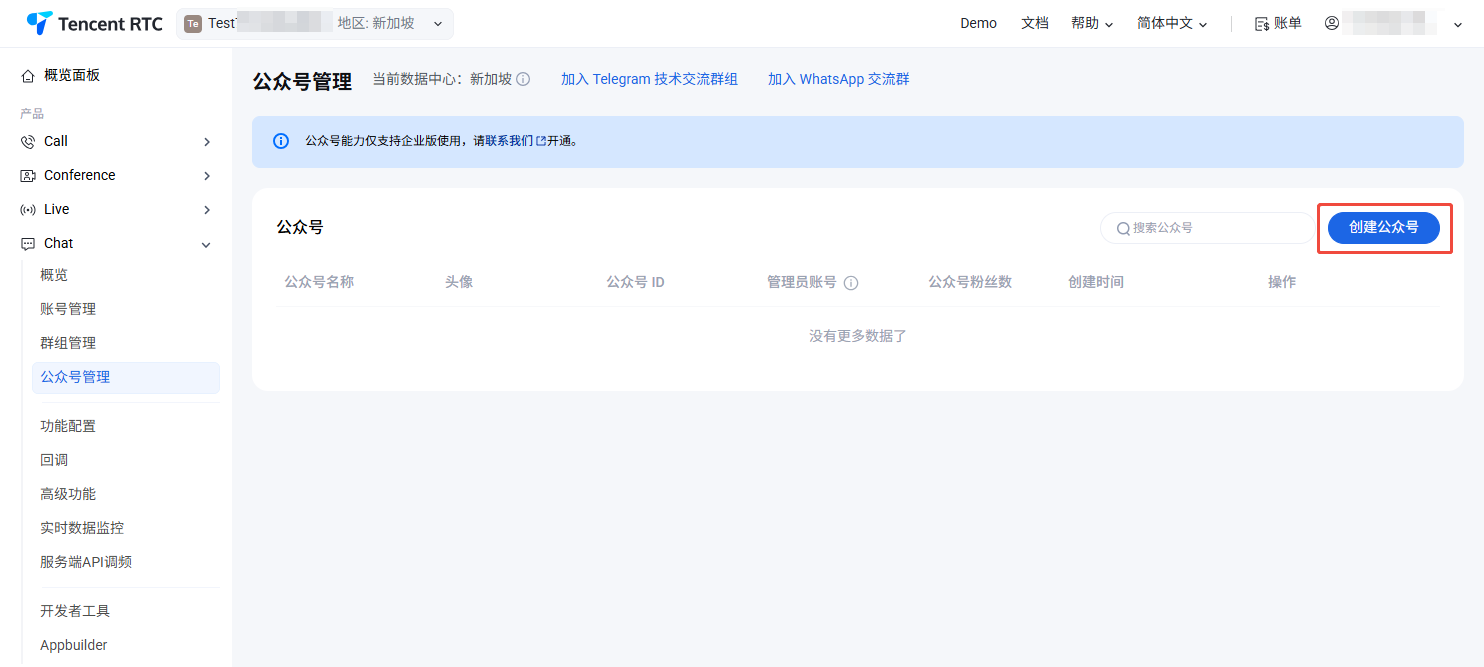1484x667 pixels.
Task: Click the blue info icon in notice banner
Action: pos(281,141)
